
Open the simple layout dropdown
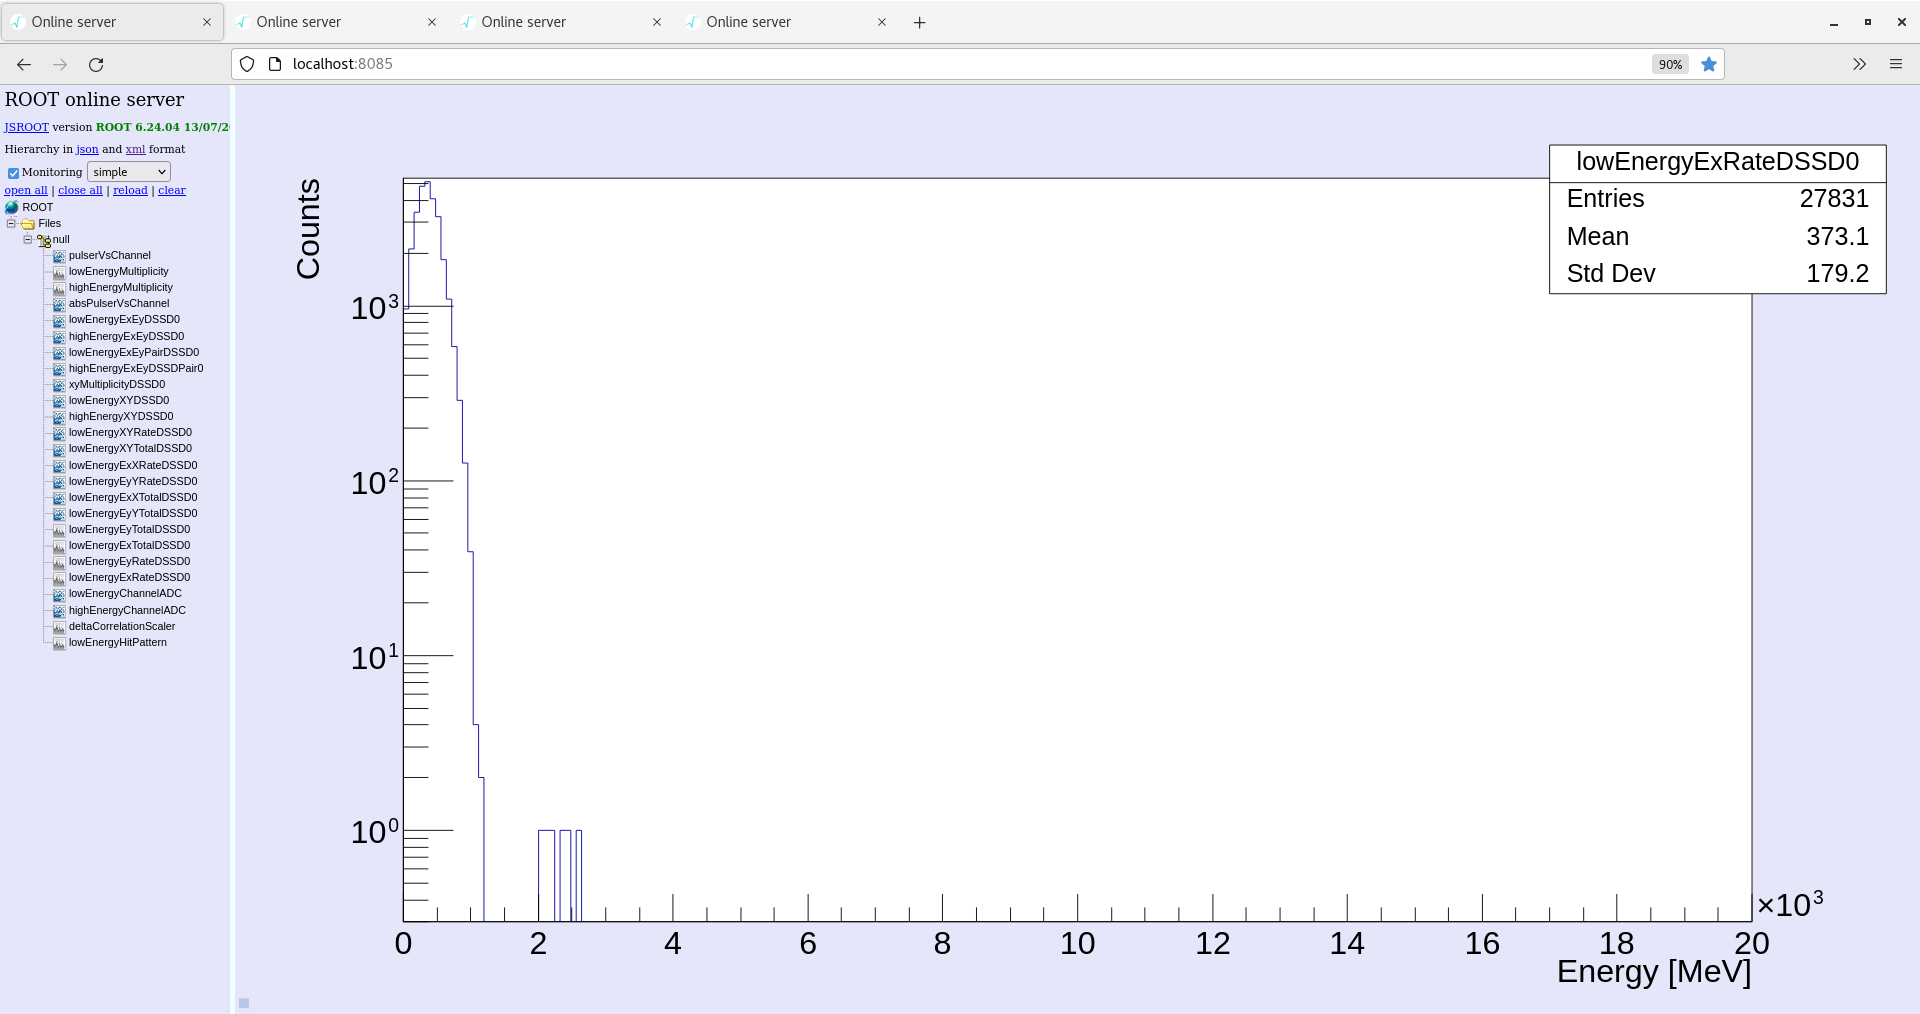pyautogui.click(x=129, y=172)
